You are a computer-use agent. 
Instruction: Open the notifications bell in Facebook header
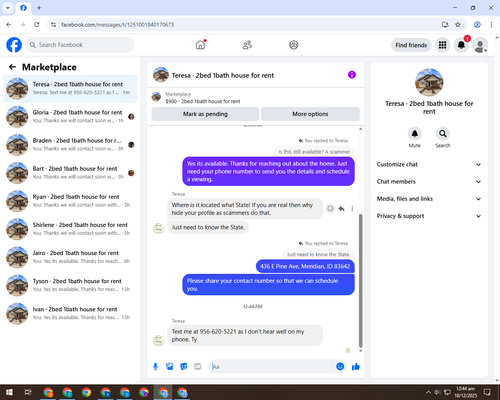[x=461, y=45]
